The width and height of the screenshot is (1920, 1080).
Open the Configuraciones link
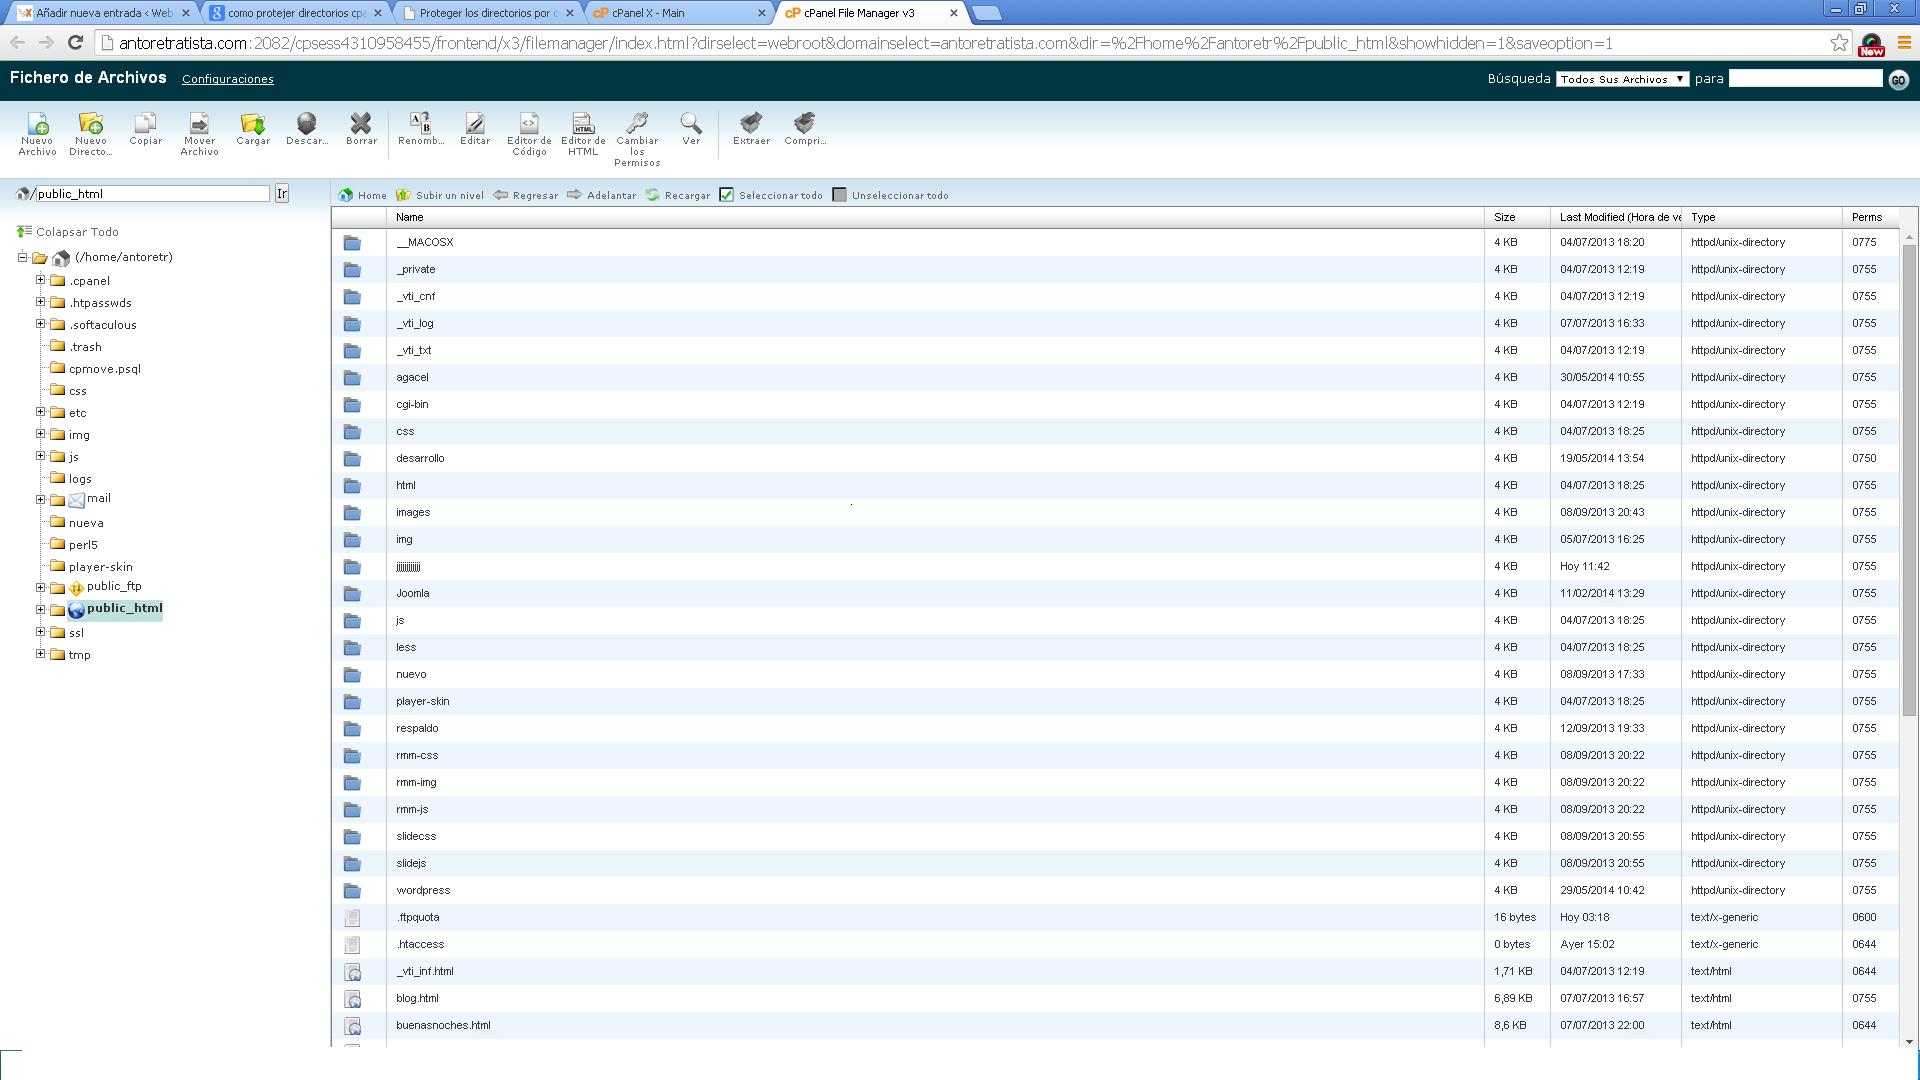tap(227, 79)
